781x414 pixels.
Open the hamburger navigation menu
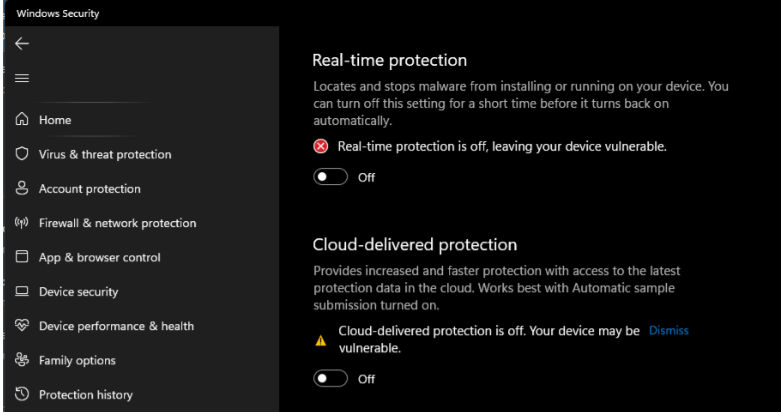(22, 78)
